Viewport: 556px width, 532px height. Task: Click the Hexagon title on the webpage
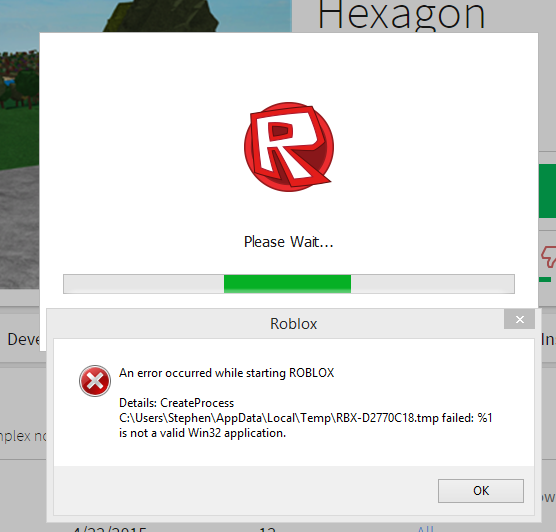[401, 15]
